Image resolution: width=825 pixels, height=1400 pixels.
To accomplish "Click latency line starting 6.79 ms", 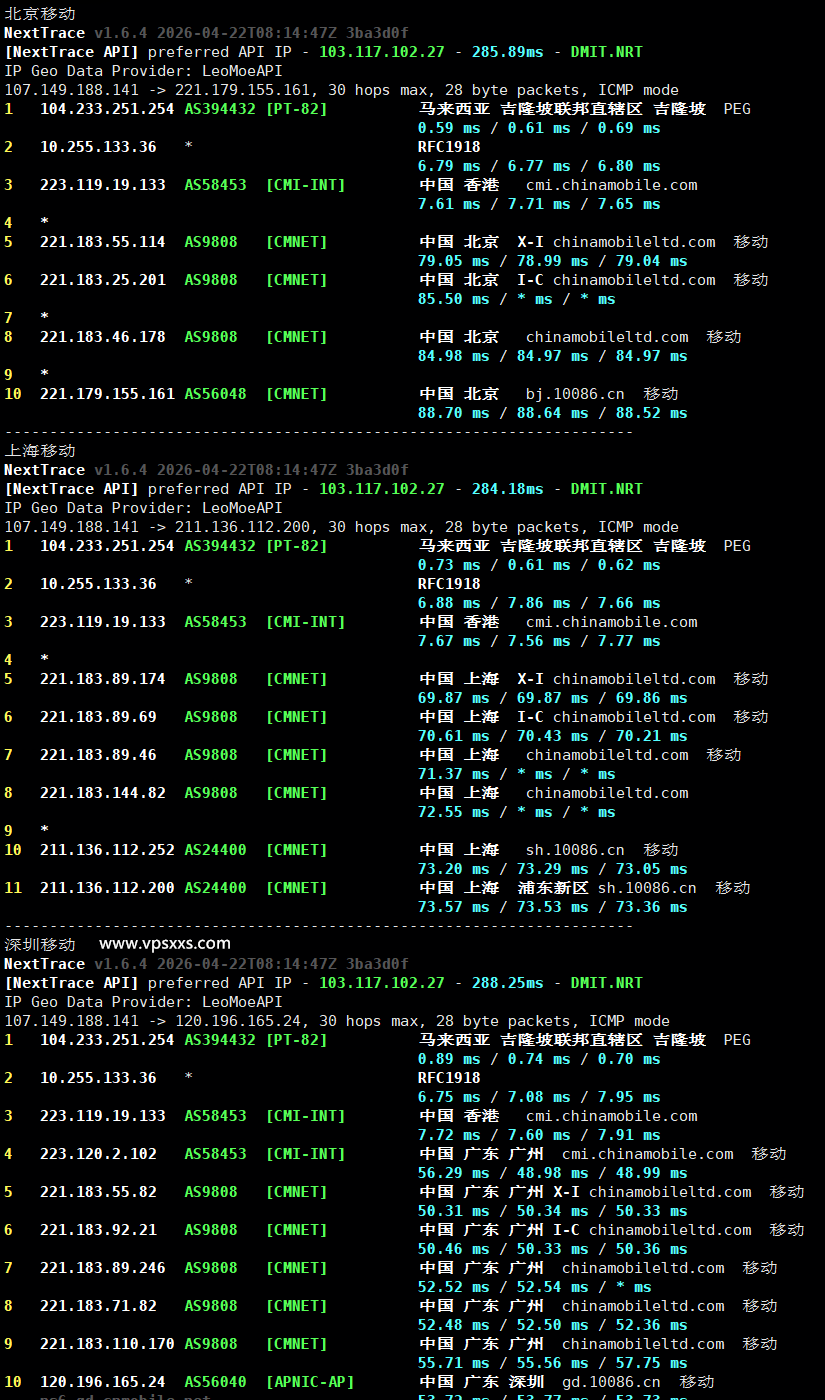I will click(x=540, y=166).
